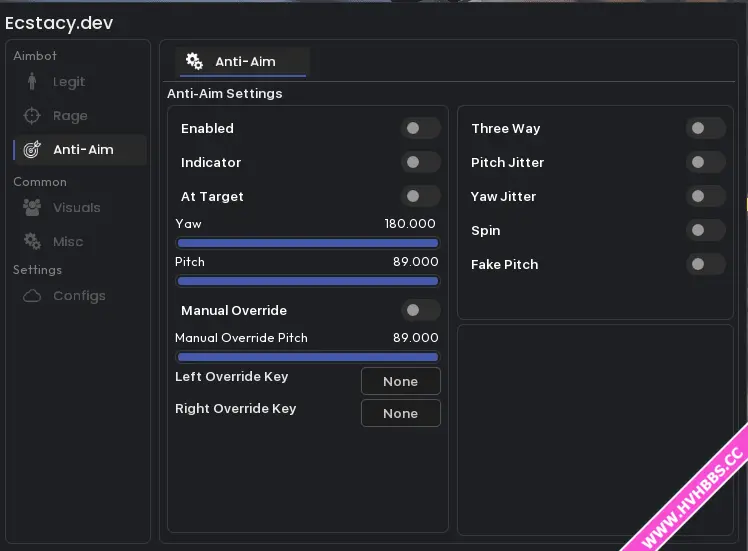Enable the Indicator toggle
This screenshot has width=748, height=551.
point(420,162)
